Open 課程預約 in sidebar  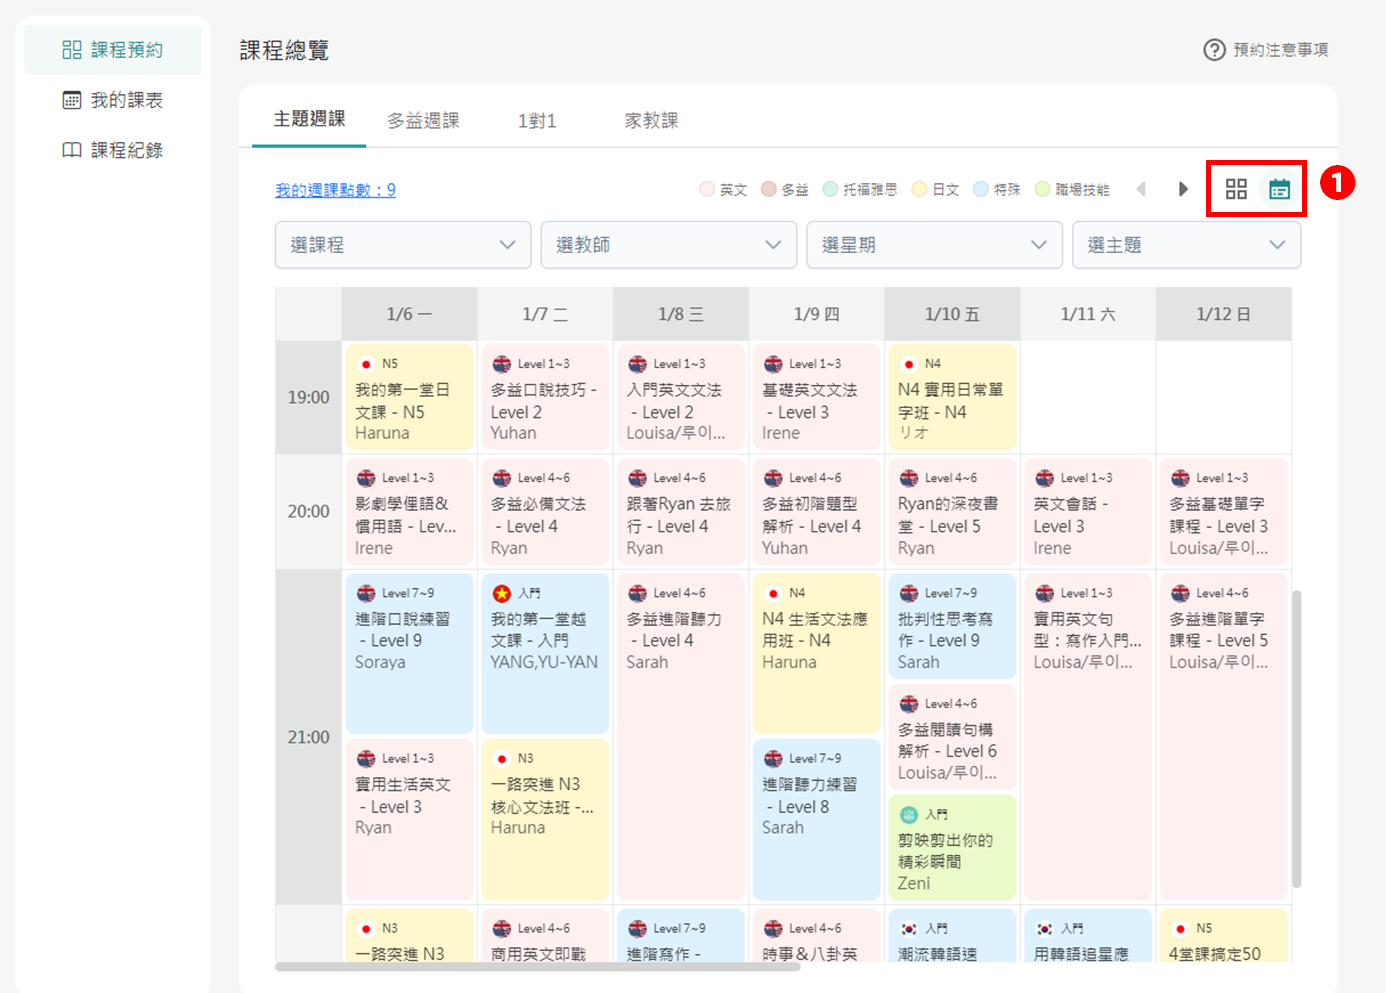[113, 50]
